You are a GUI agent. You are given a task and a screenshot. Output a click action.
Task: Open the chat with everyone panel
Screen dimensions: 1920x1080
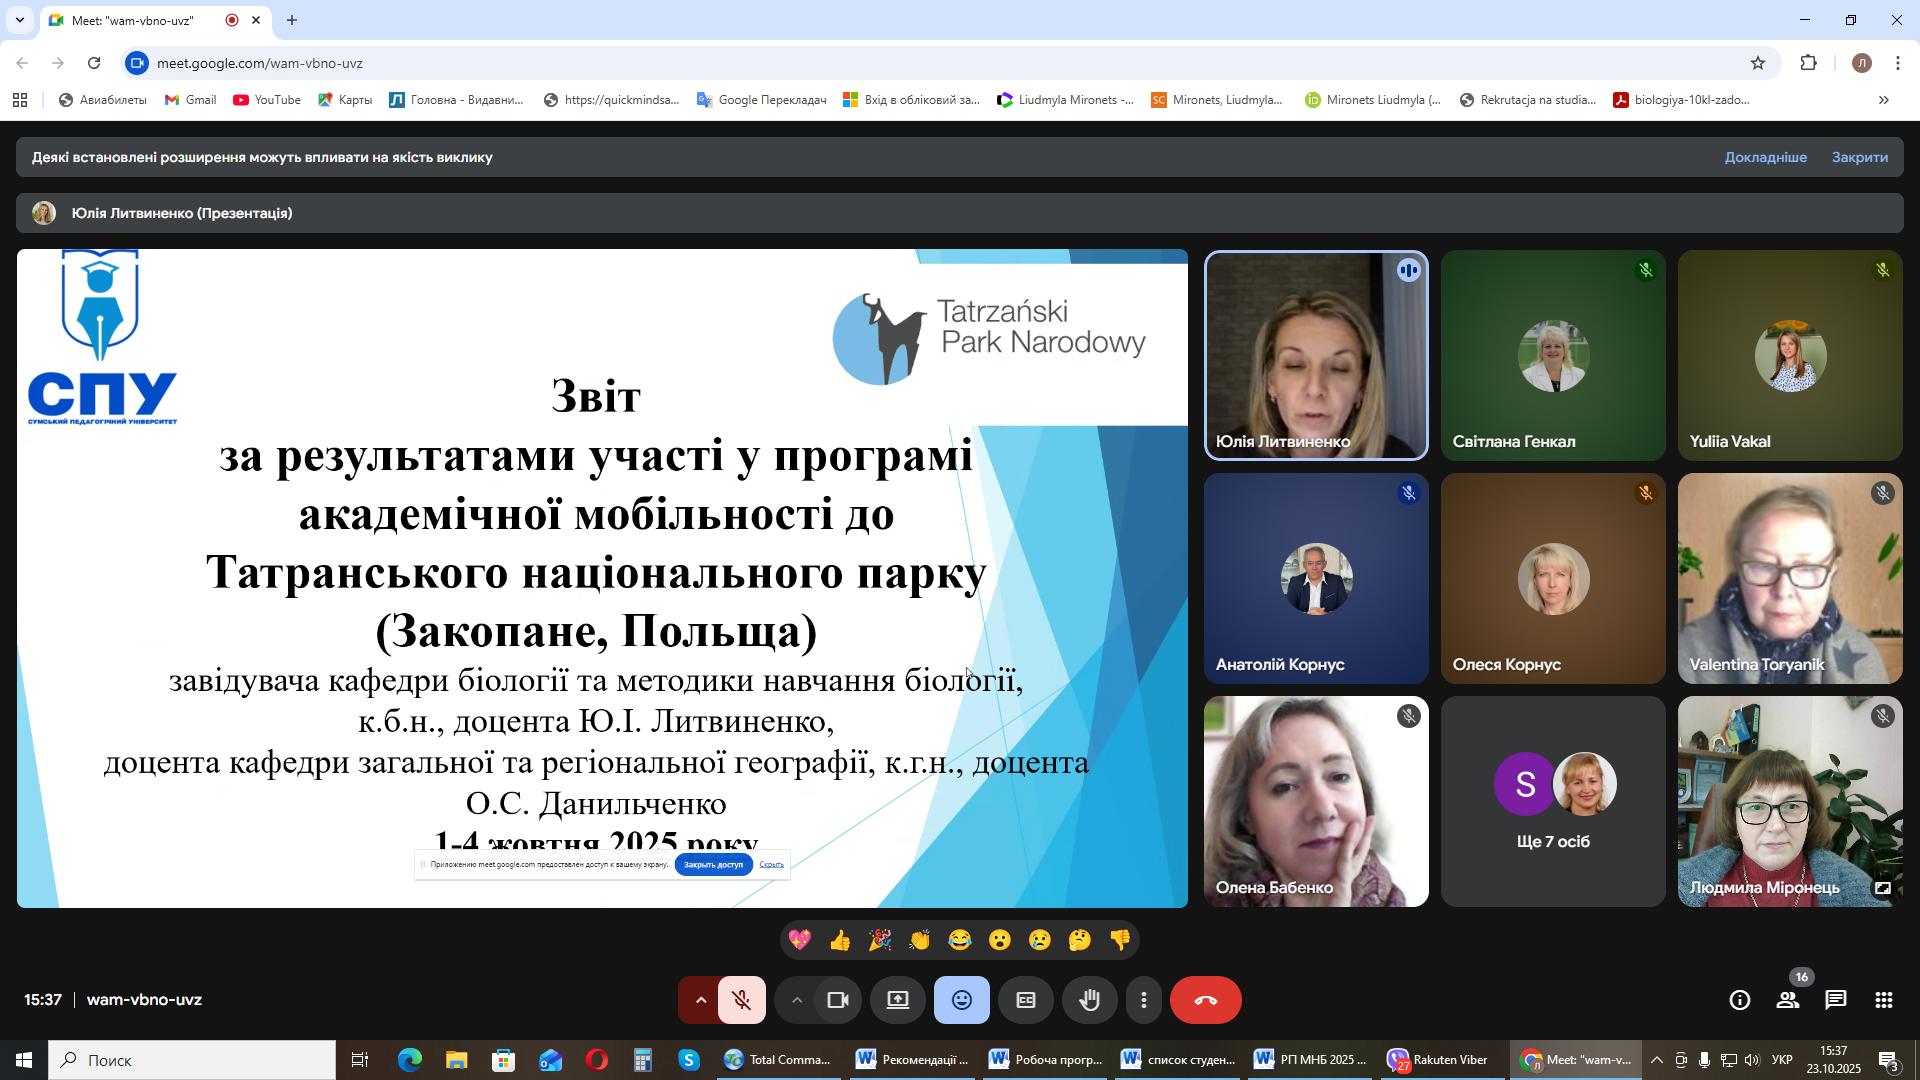click(x=1835, y=1001)
